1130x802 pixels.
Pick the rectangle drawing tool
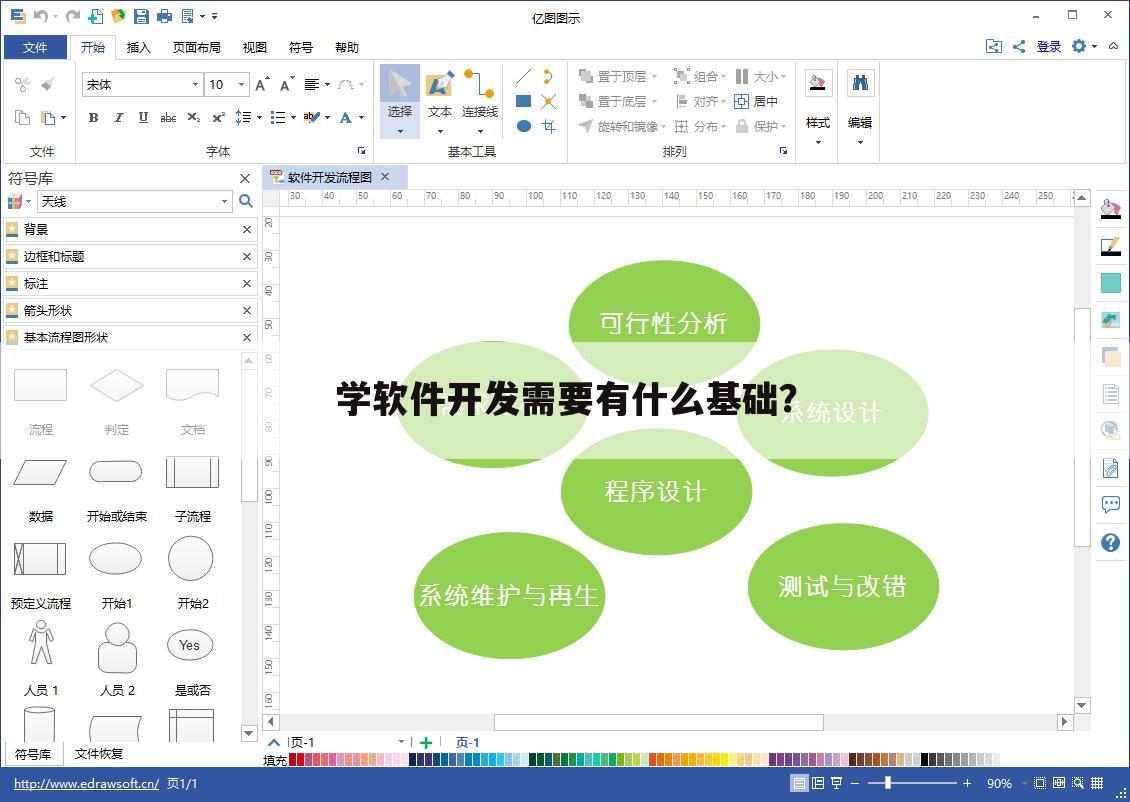pyautogui.click(x=524, y=102)
